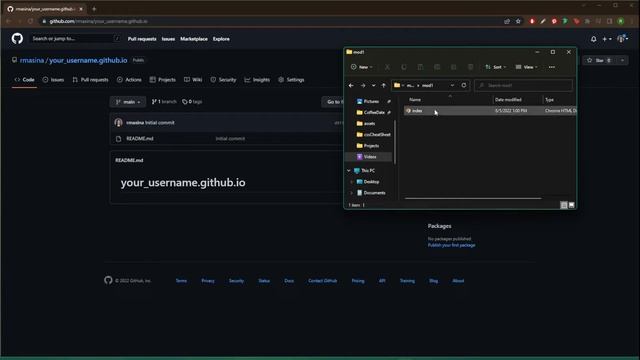View 0 tags link
The height and width of the screenshot is (360, 640).
(192, 102)
